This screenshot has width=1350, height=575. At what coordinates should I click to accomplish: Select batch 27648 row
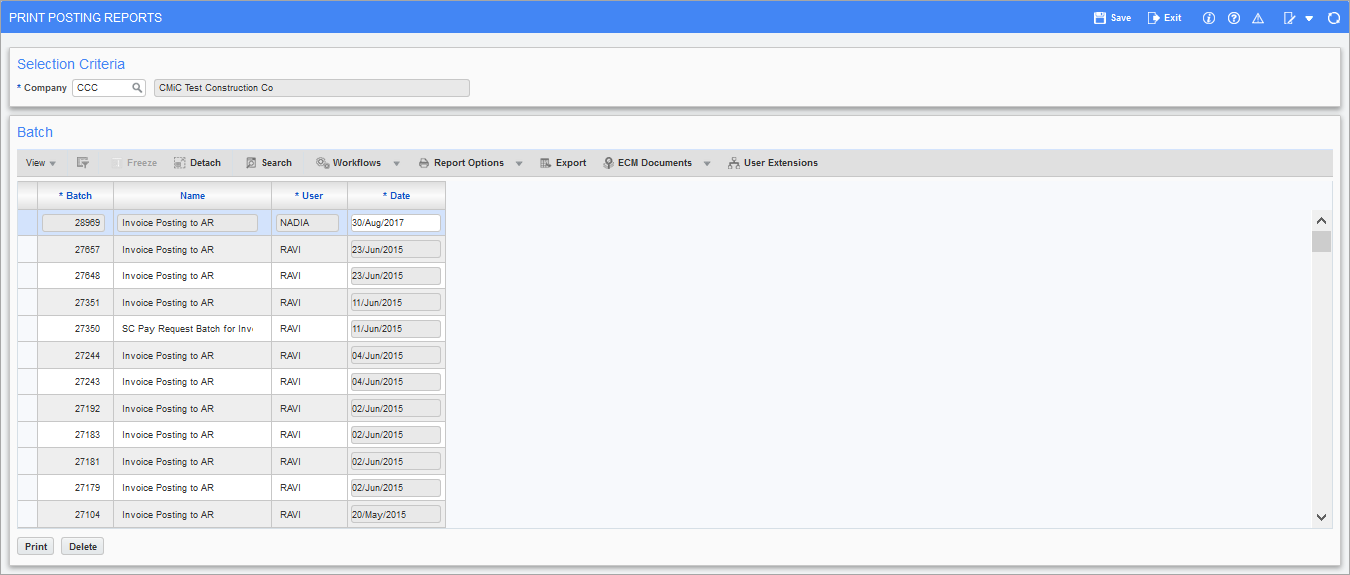pyautogui.click(x=231, y=276)
